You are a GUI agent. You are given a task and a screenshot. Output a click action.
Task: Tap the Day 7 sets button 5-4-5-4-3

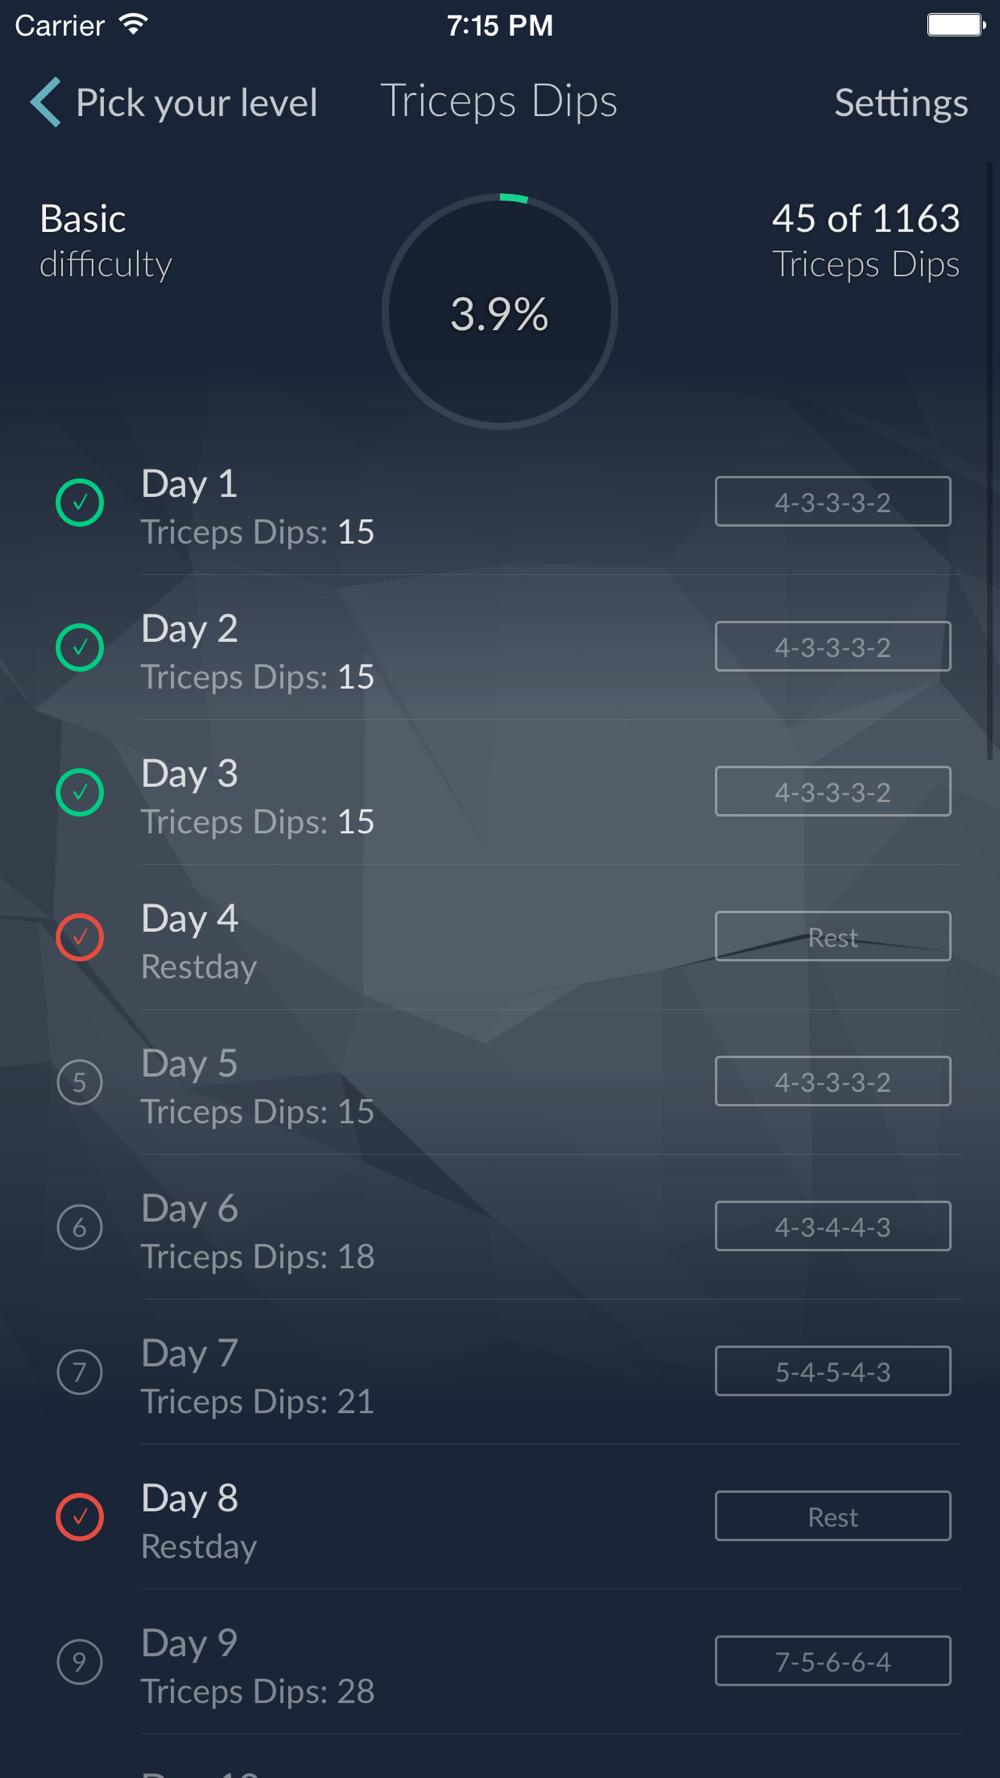pos(833,1371)
